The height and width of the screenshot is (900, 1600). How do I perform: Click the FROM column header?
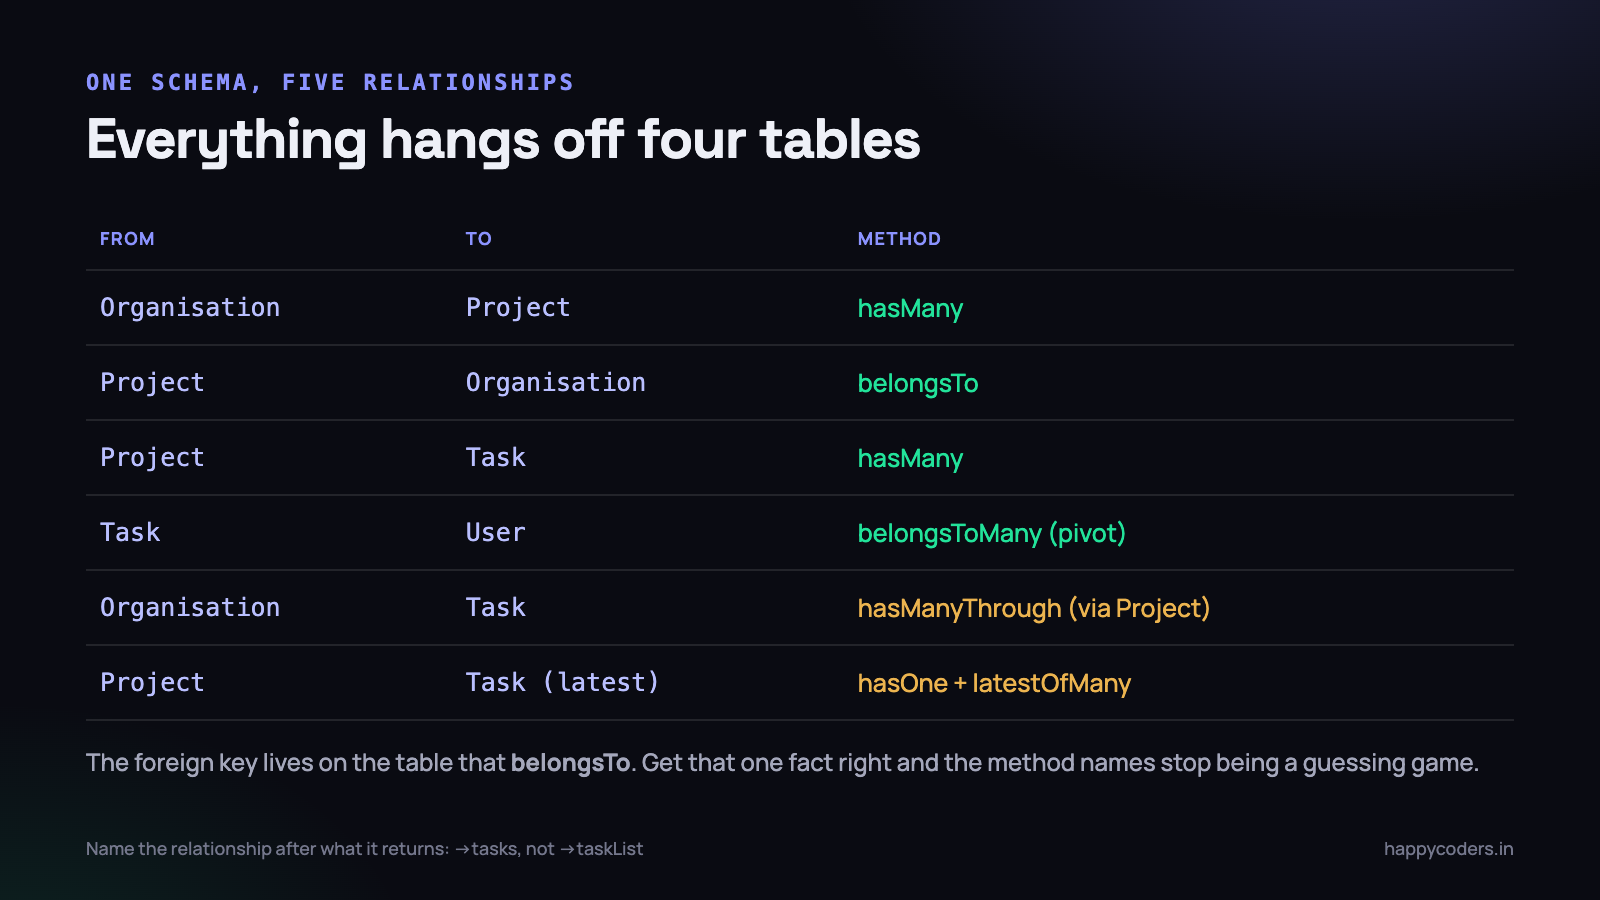pyautogui.click(x=127, y=239)
